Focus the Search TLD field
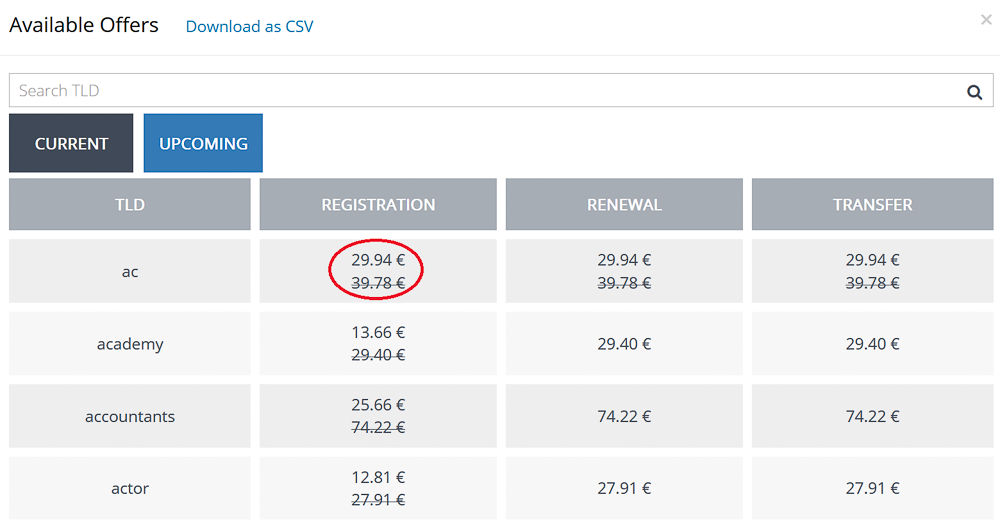The width and height of the screenshot is (1000, 524). (x=501, y=91)
